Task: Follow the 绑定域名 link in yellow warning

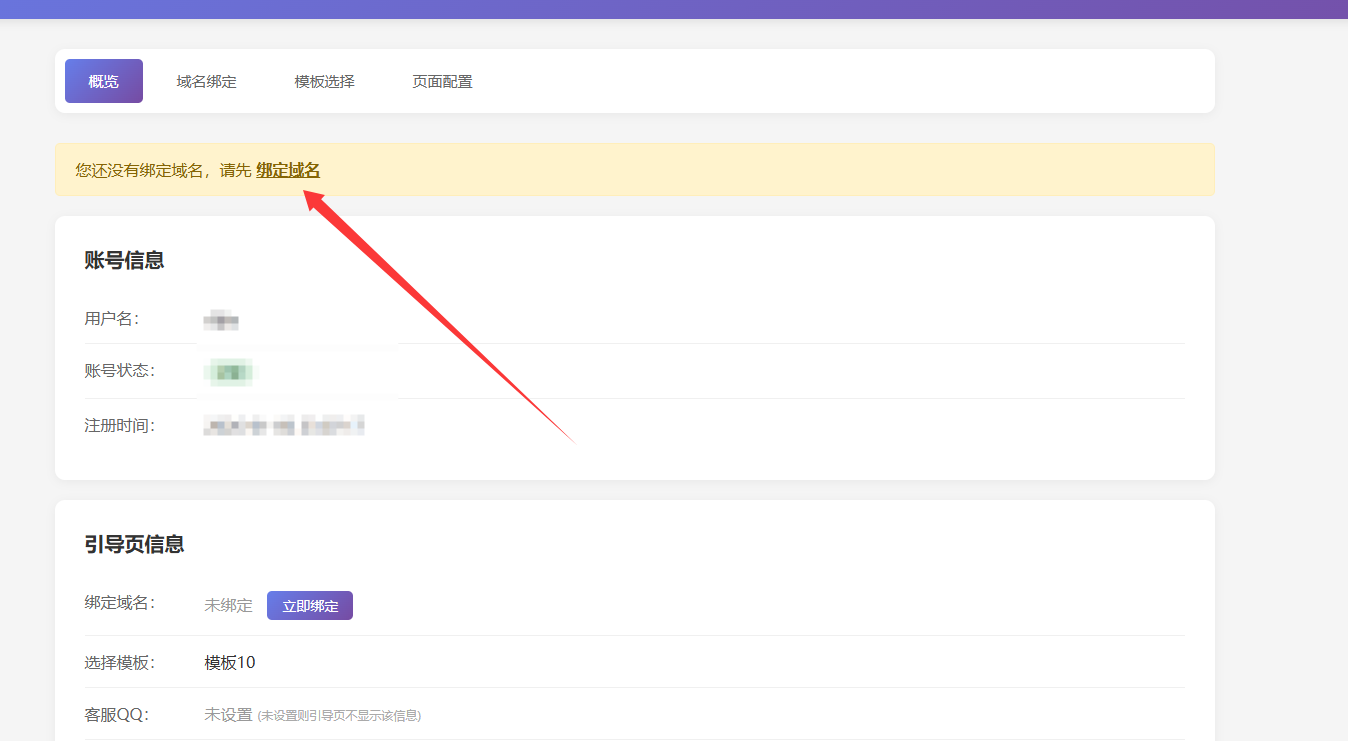Action: click(288, 170)
